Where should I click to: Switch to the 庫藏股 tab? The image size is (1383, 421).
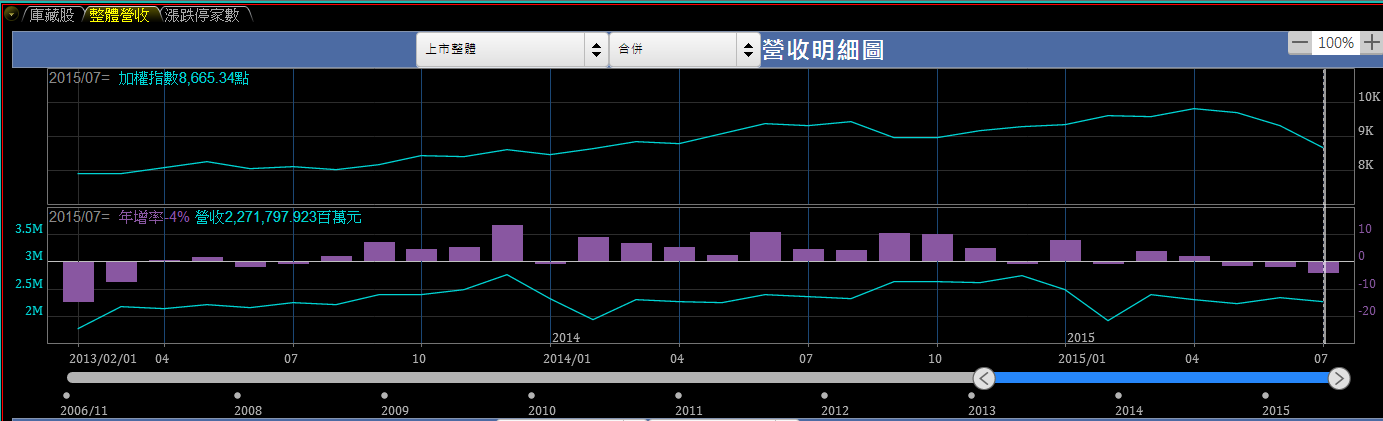(52, 15)
